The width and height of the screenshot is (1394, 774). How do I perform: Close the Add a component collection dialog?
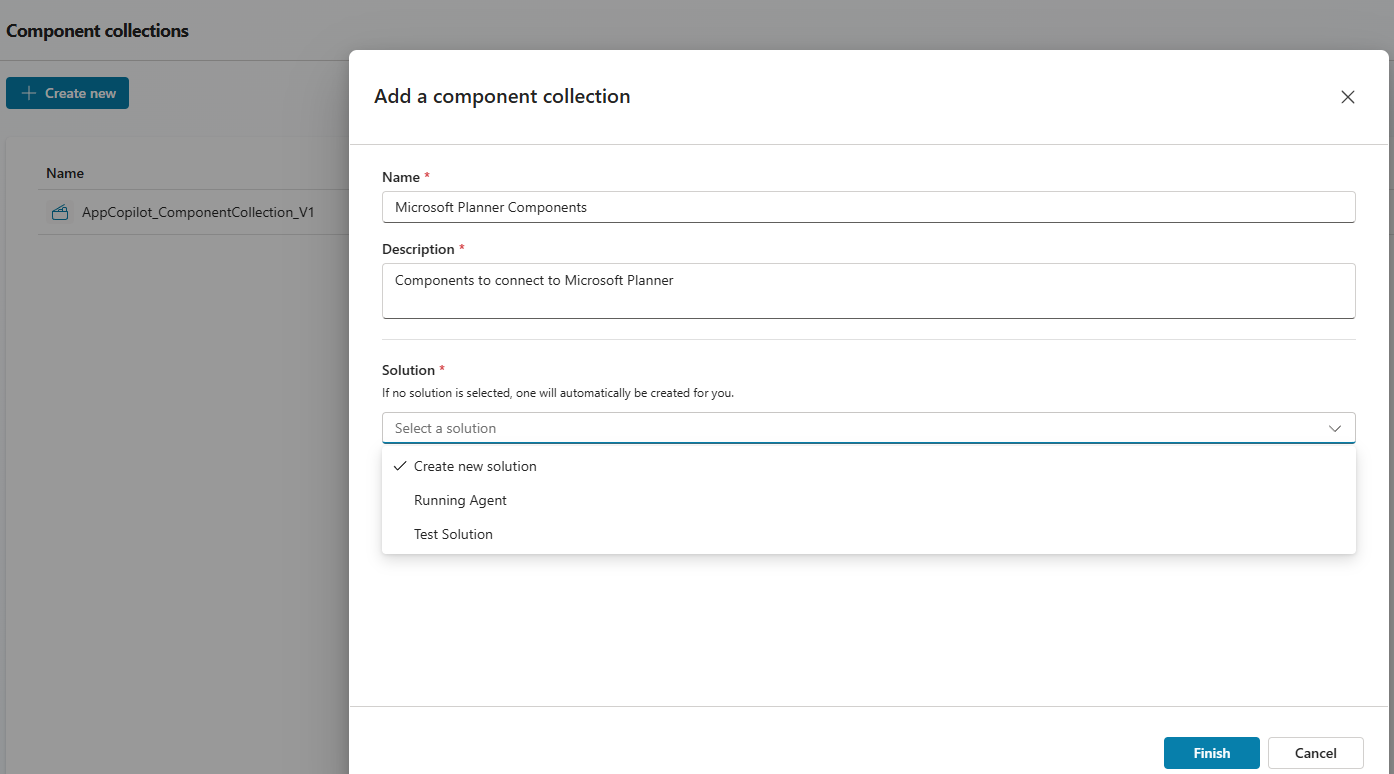(x=1347, y=97)
